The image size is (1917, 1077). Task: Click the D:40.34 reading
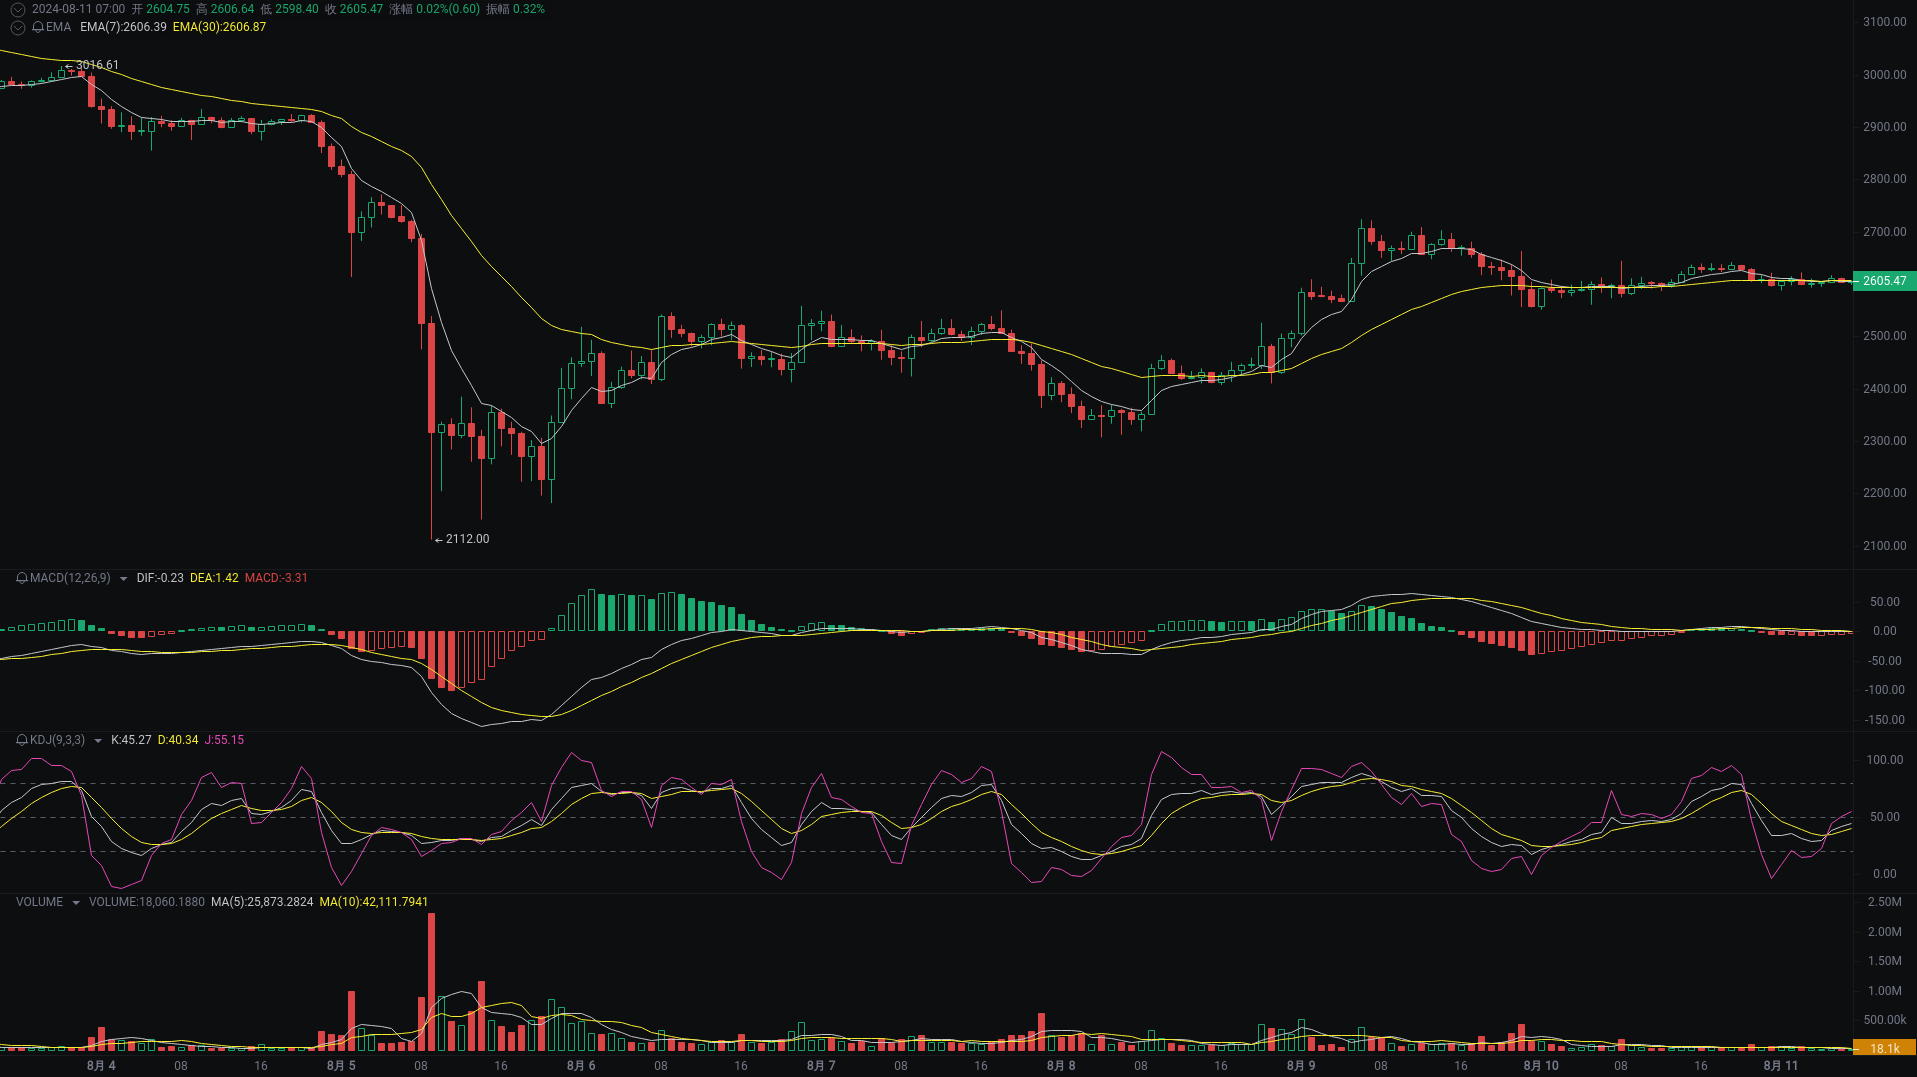click(178, 740)
